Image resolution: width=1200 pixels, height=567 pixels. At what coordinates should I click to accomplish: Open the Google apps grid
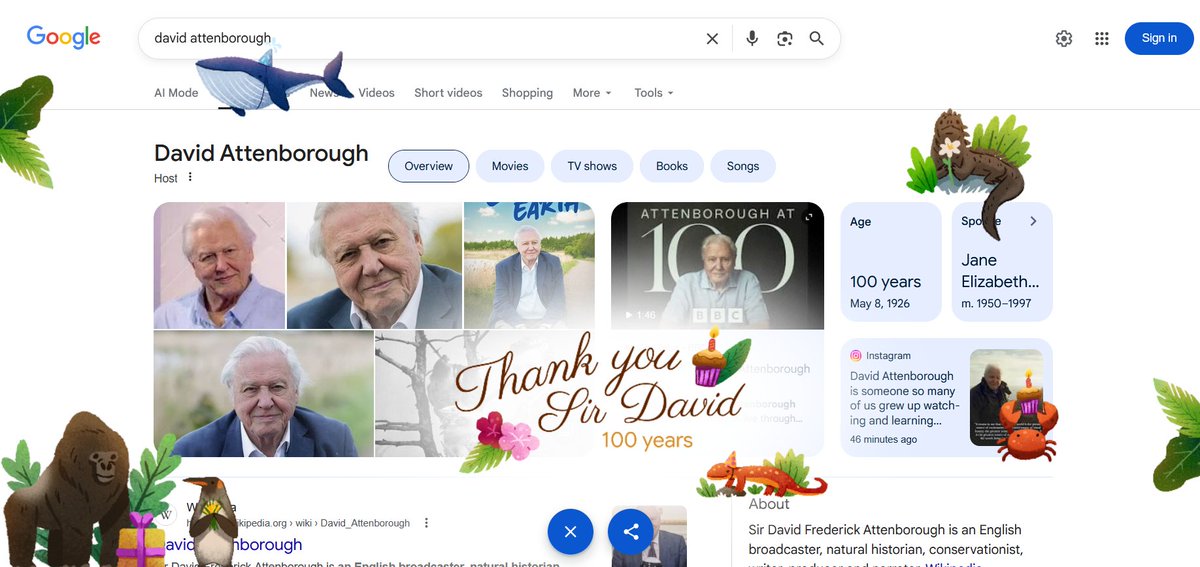1102,39
